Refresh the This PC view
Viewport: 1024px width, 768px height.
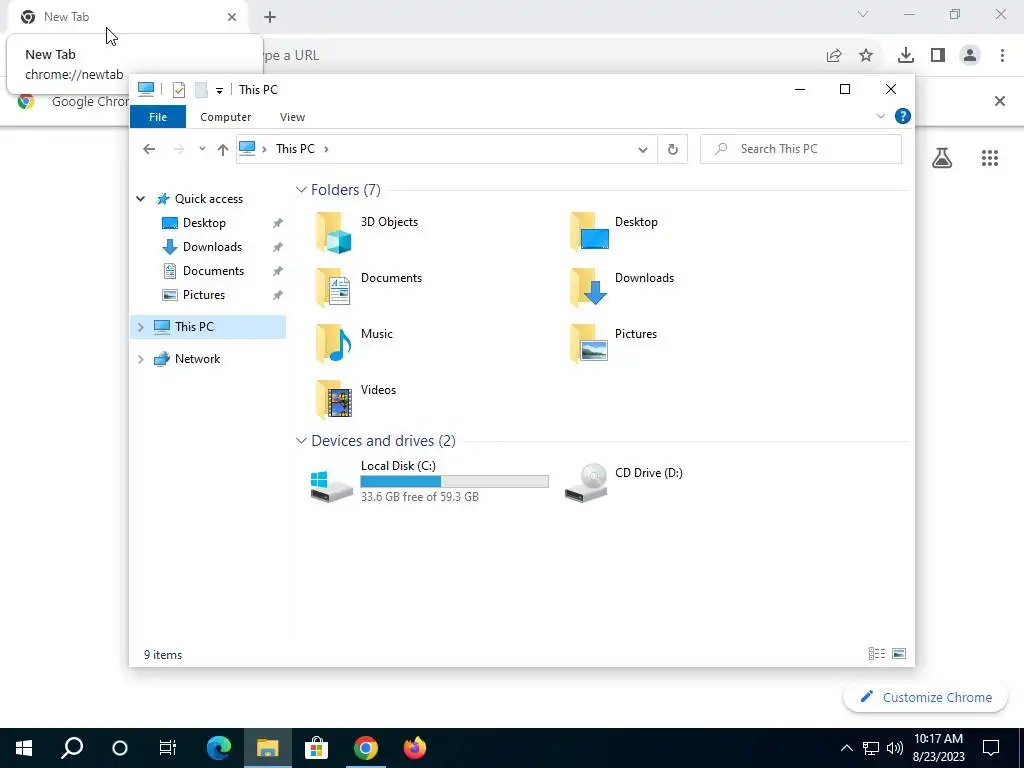673,150
